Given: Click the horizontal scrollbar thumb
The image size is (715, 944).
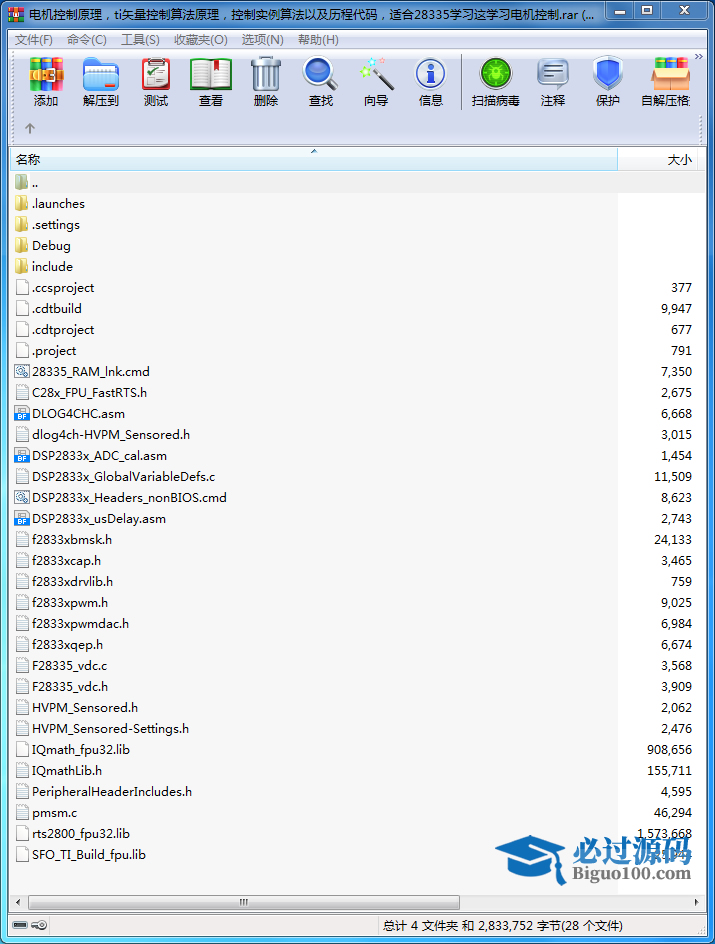Looking at the screenshot, I should [x=244, y=902].
